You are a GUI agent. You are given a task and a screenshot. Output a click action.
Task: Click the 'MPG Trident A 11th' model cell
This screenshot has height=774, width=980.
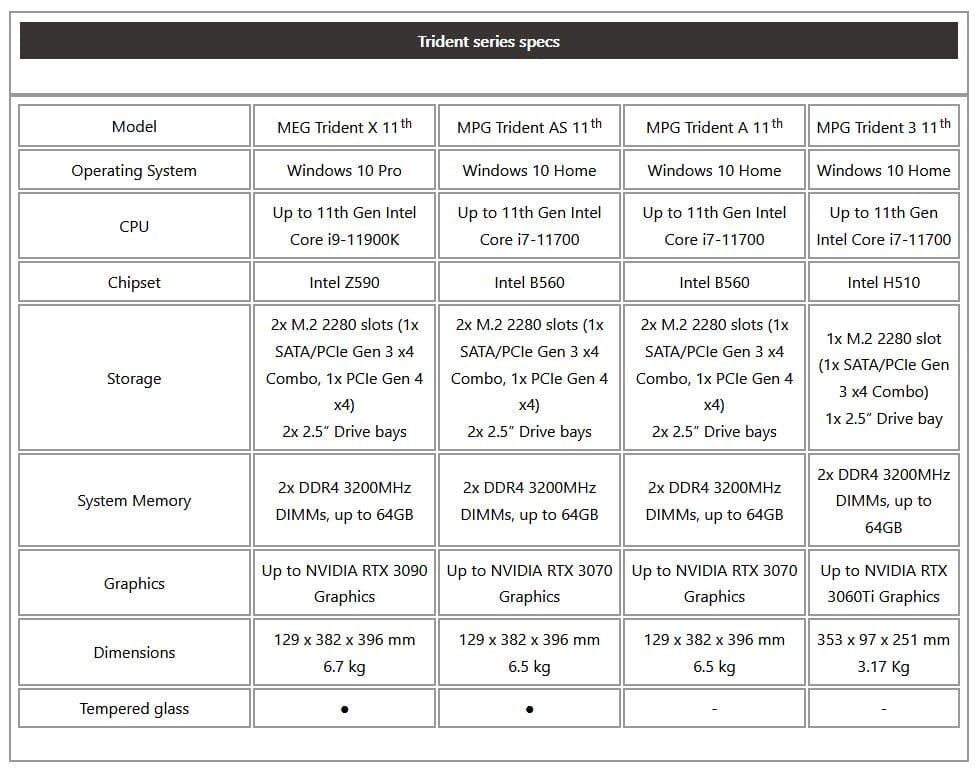point(714,126)
